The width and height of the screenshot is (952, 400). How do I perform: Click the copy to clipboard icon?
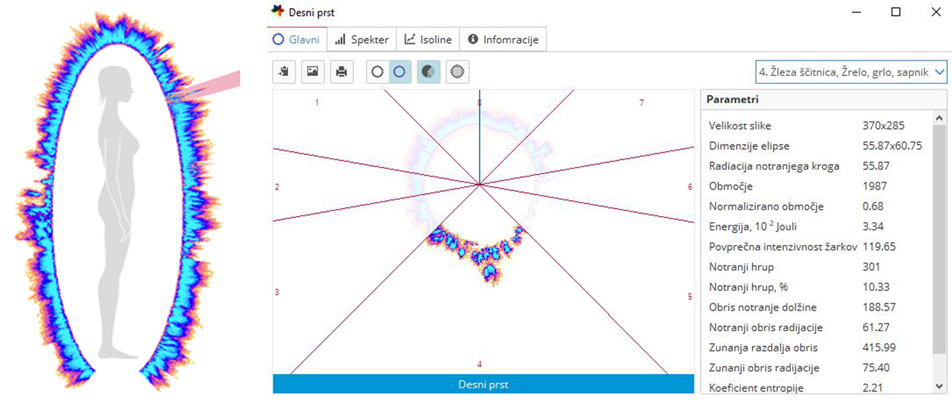[285, 72]
